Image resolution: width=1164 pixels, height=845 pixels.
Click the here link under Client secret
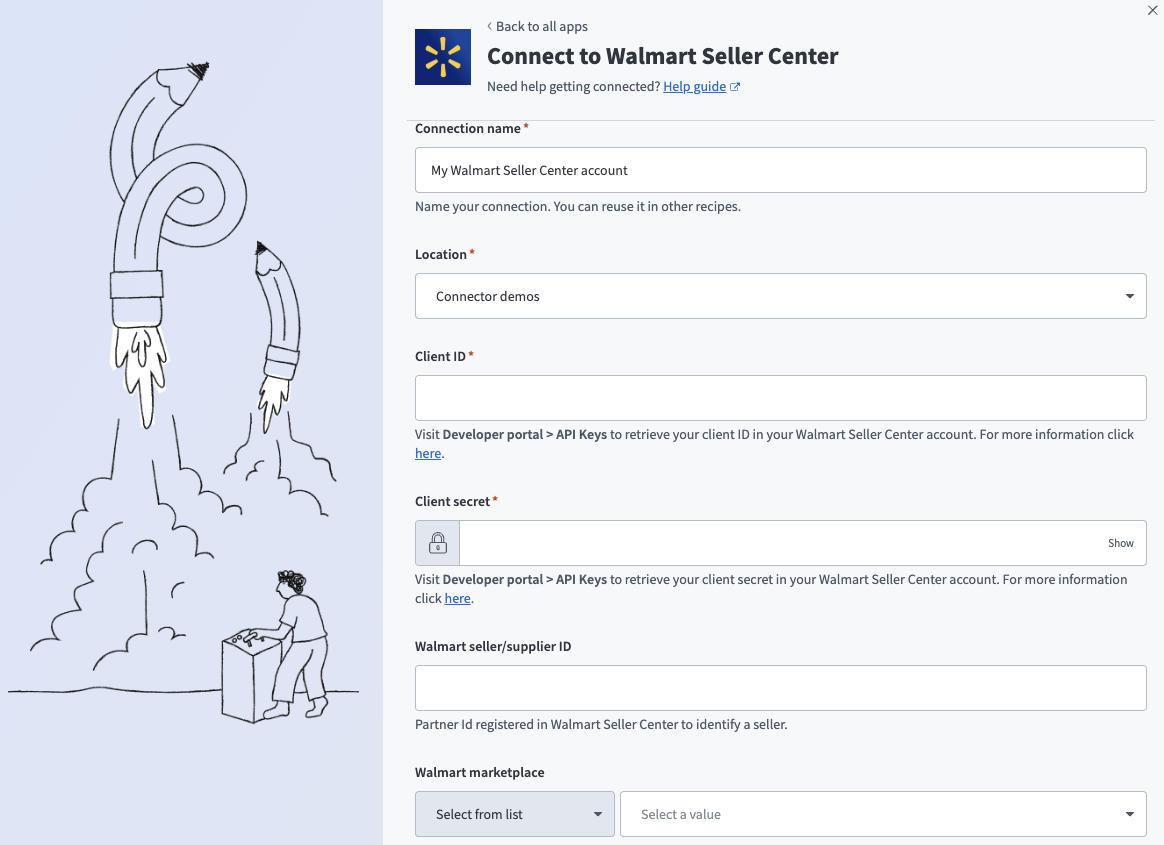point(457,598)
